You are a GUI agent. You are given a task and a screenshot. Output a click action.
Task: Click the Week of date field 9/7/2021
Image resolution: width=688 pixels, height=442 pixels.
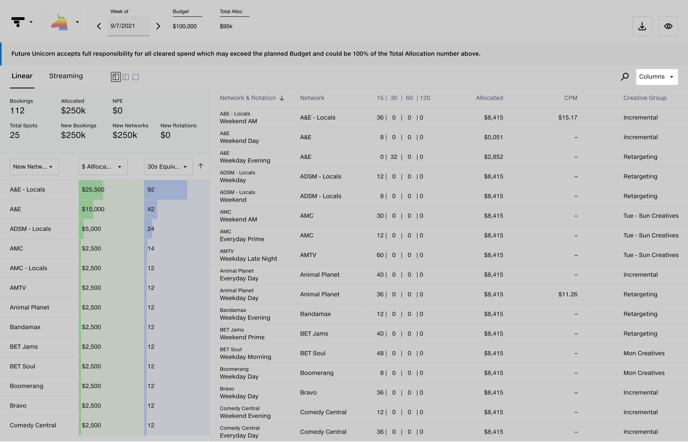pos(129,26)
